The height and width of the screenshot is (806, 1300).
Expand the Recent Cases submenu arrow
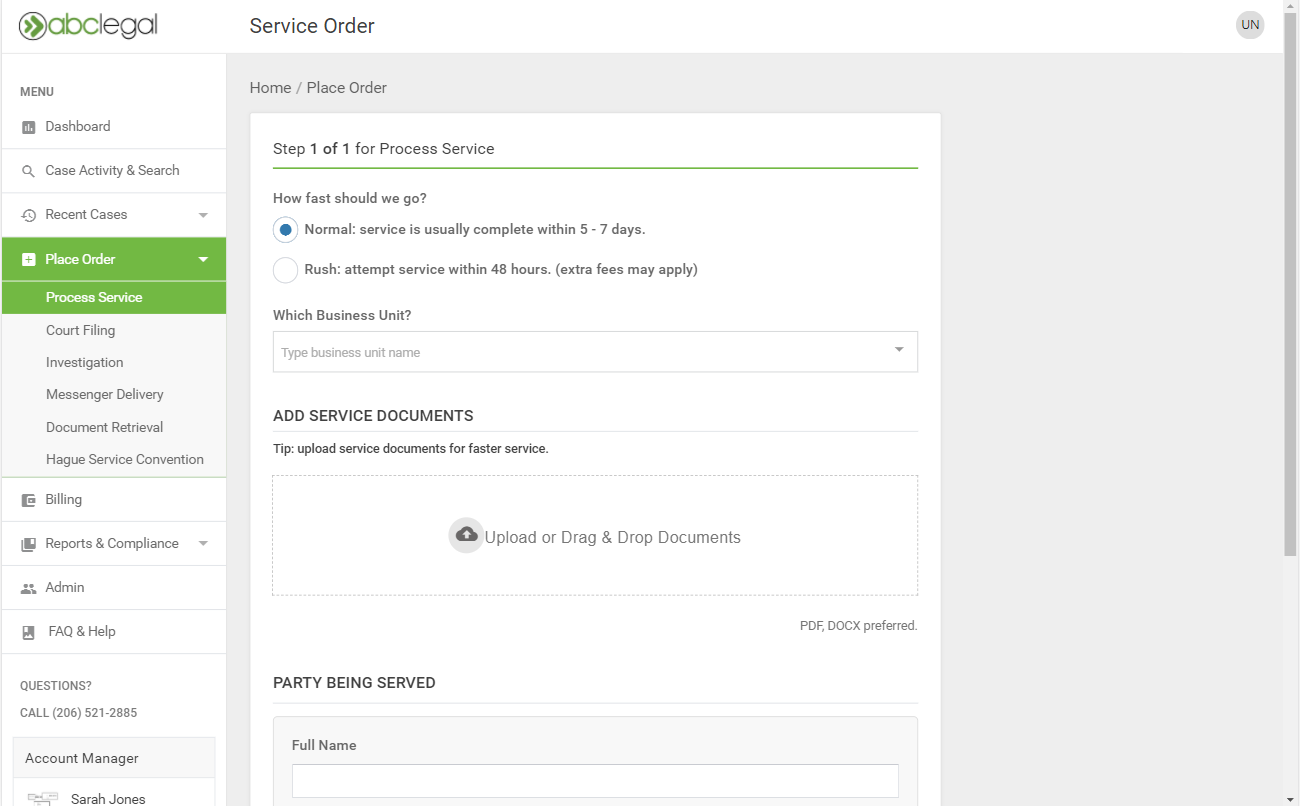(203, 215)
